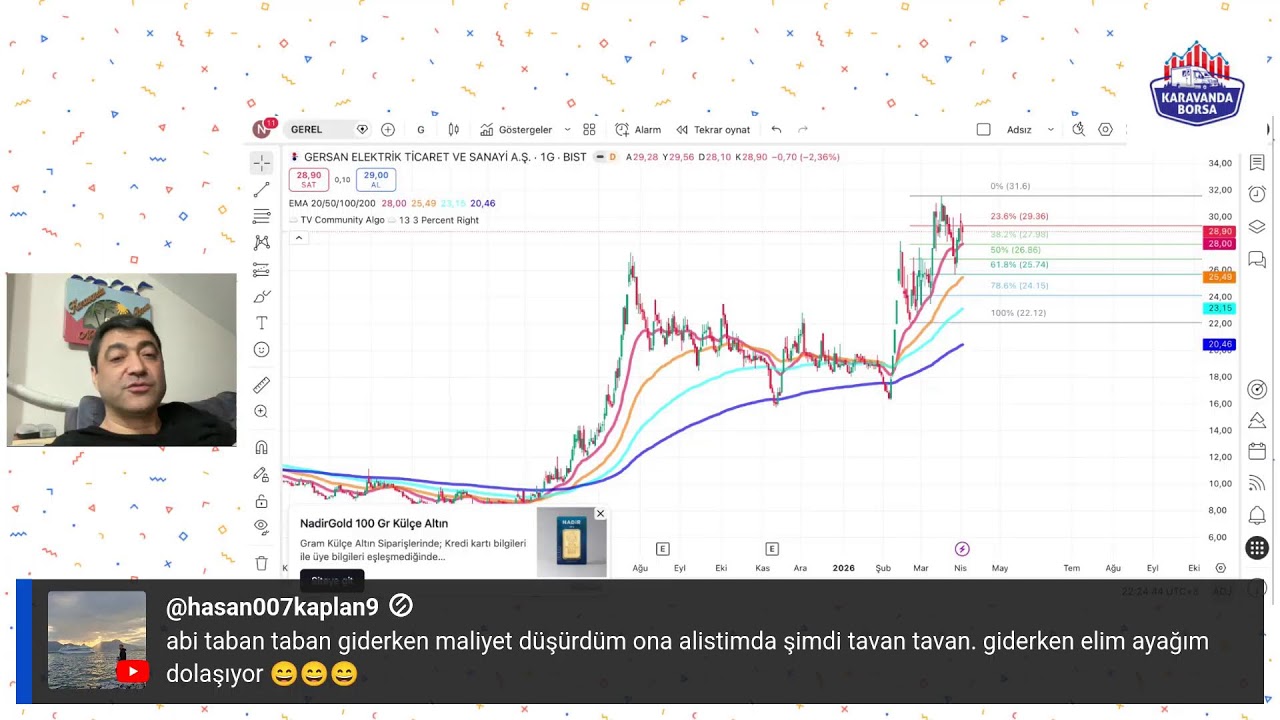Click the add symbol plus icon
The width and height of the screenshot is (1280, 720).
(388, 130)
